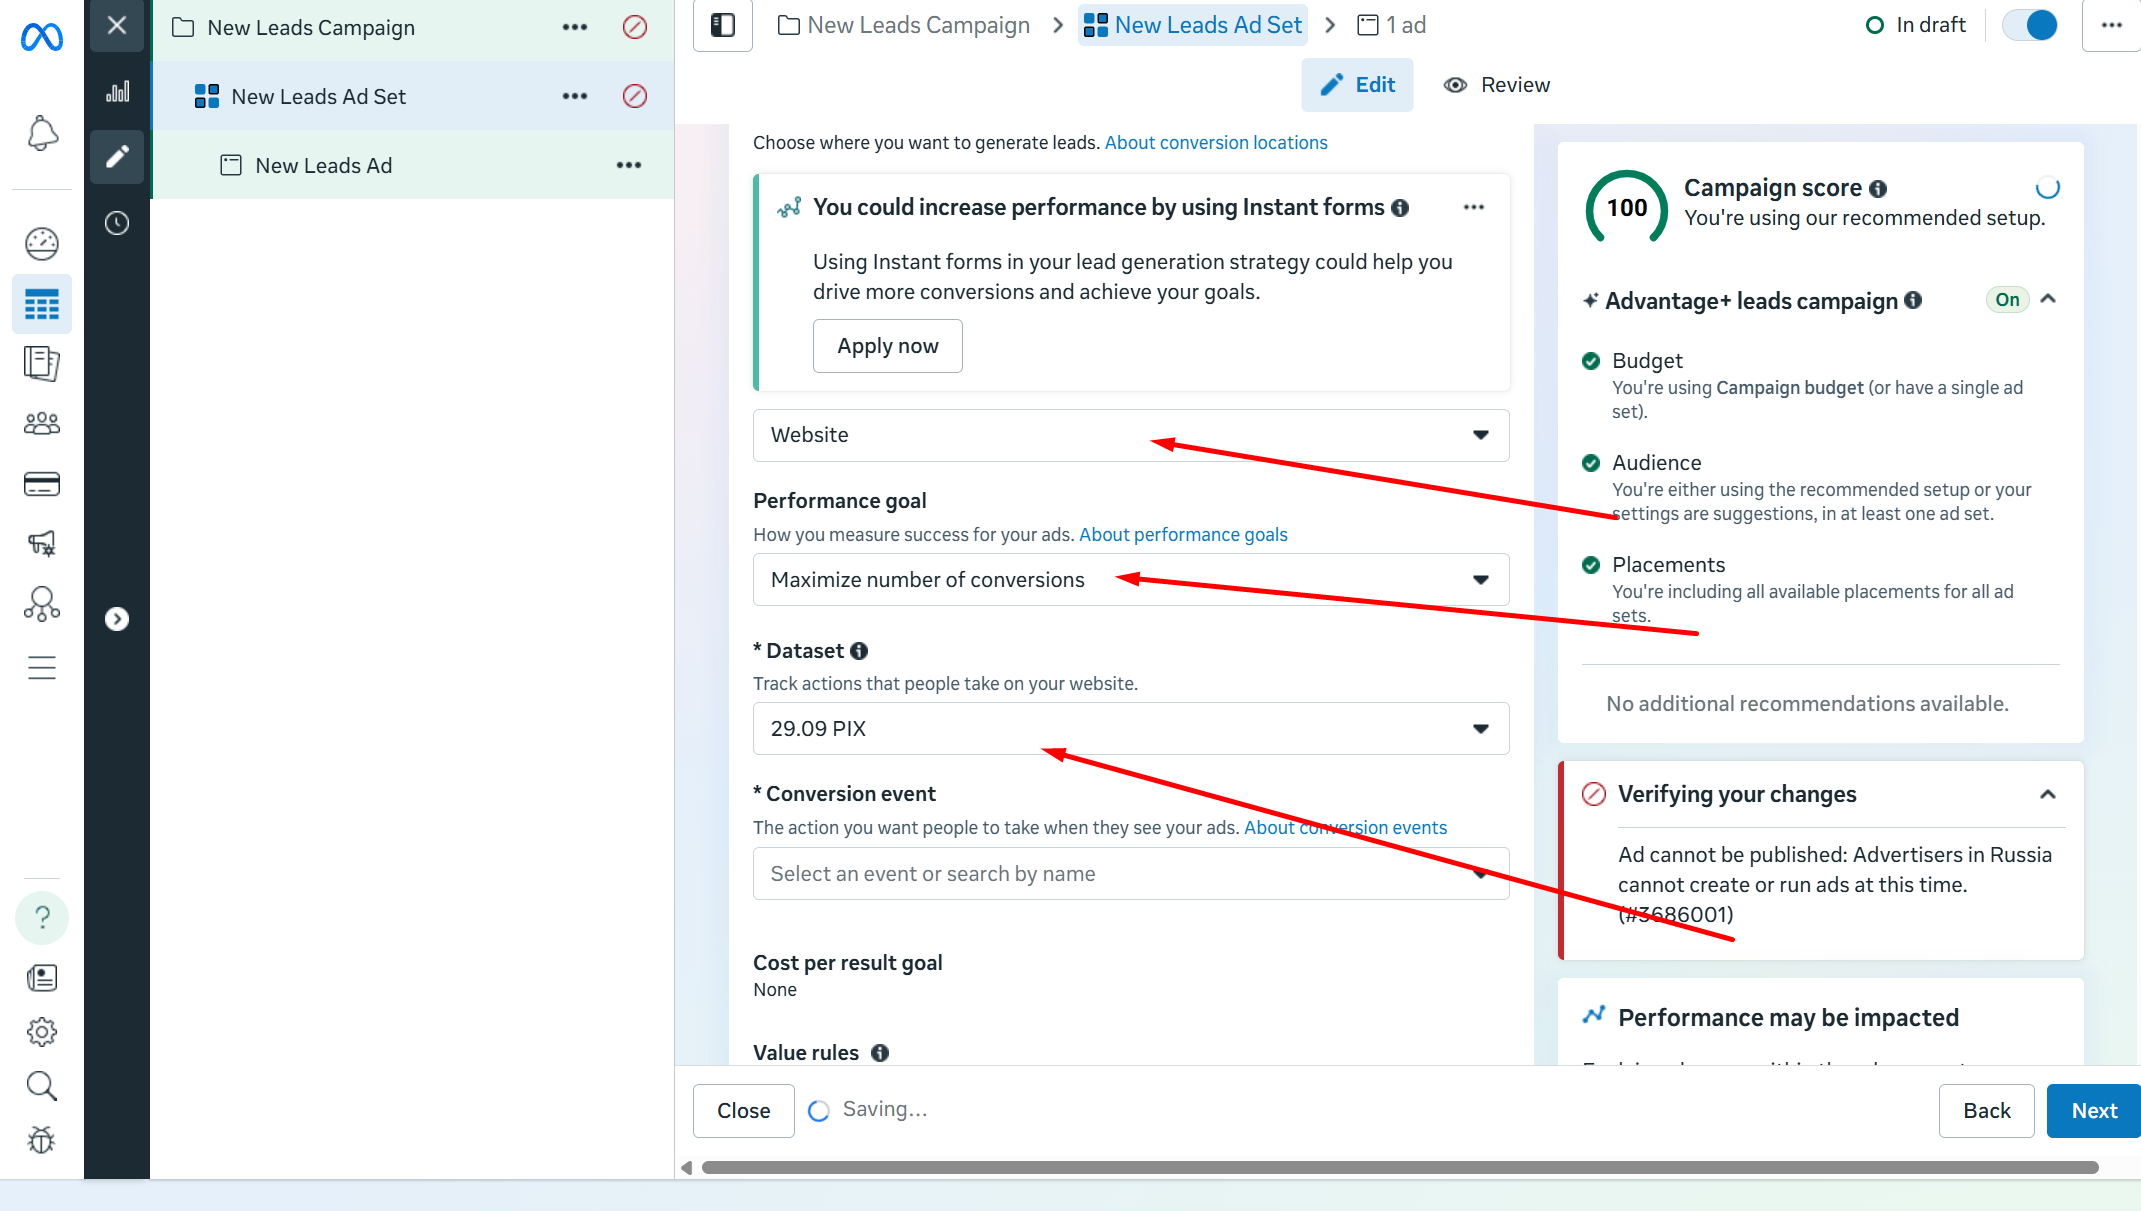Click Next button
This screenshot has height=1211, width=2141.
[x=2094, y=1111]
